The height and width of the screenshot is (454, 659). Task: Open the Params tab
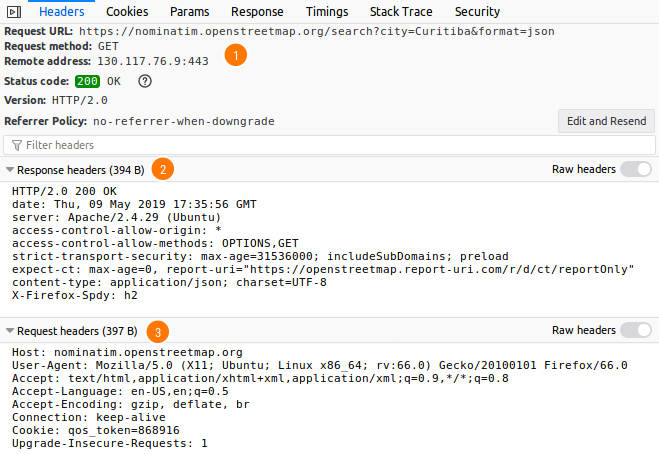[190, 12]
